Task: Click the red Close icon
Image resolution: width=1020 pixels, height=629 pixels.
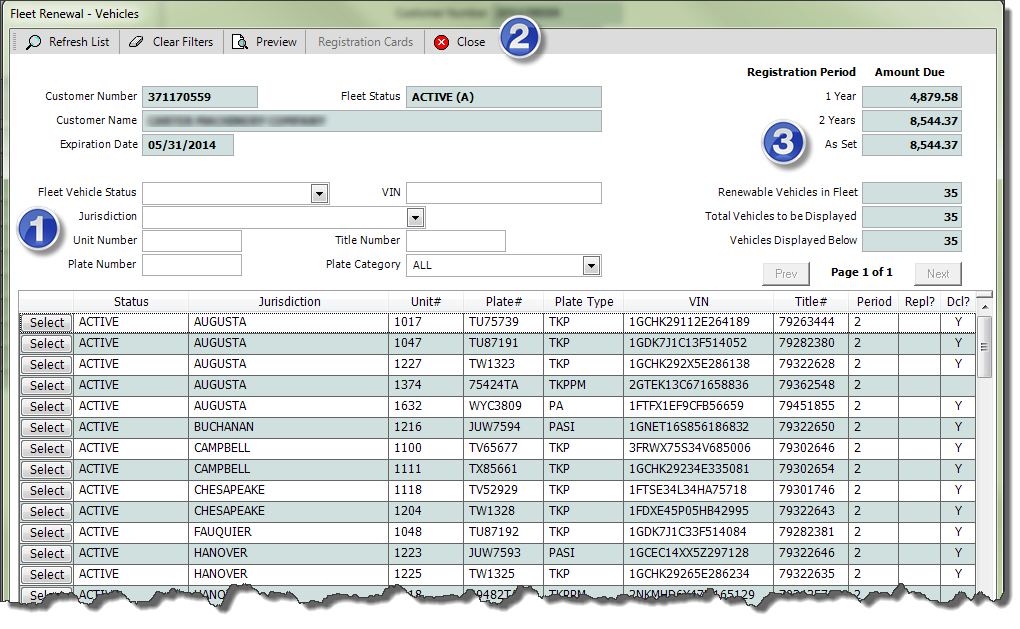Action: click(442, 42)
